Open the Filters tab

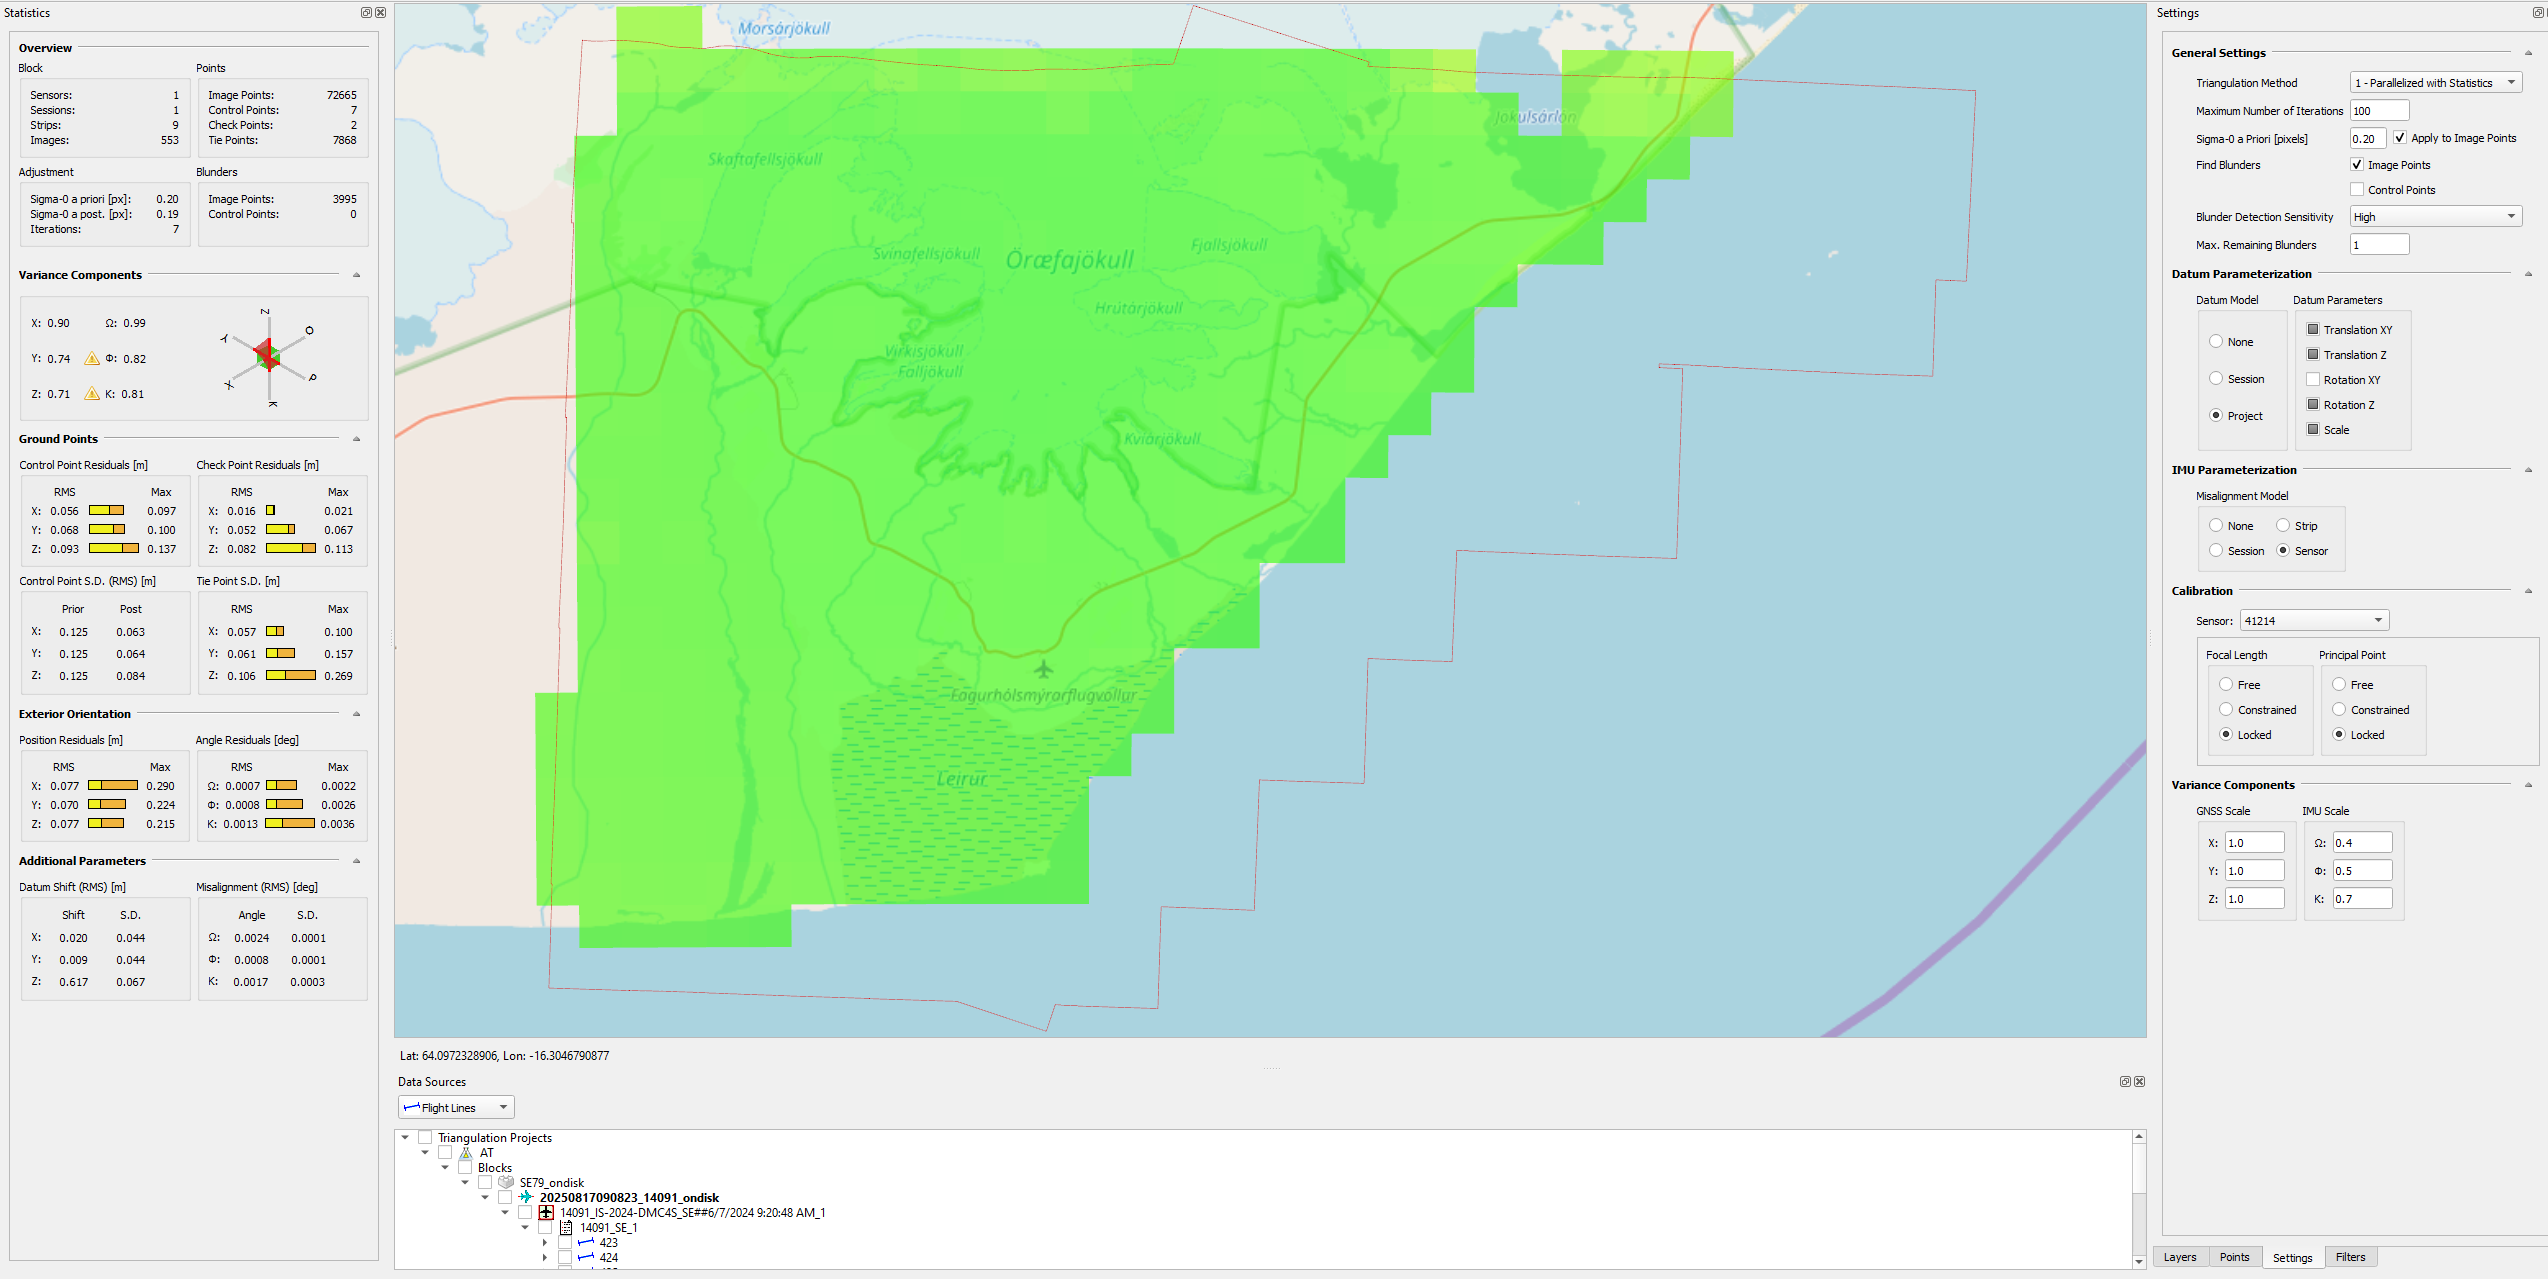2350,1258
